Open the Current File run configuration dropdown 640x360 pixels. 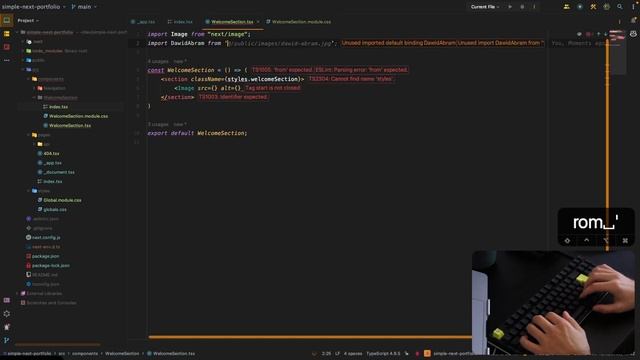(x=485, y=7)
